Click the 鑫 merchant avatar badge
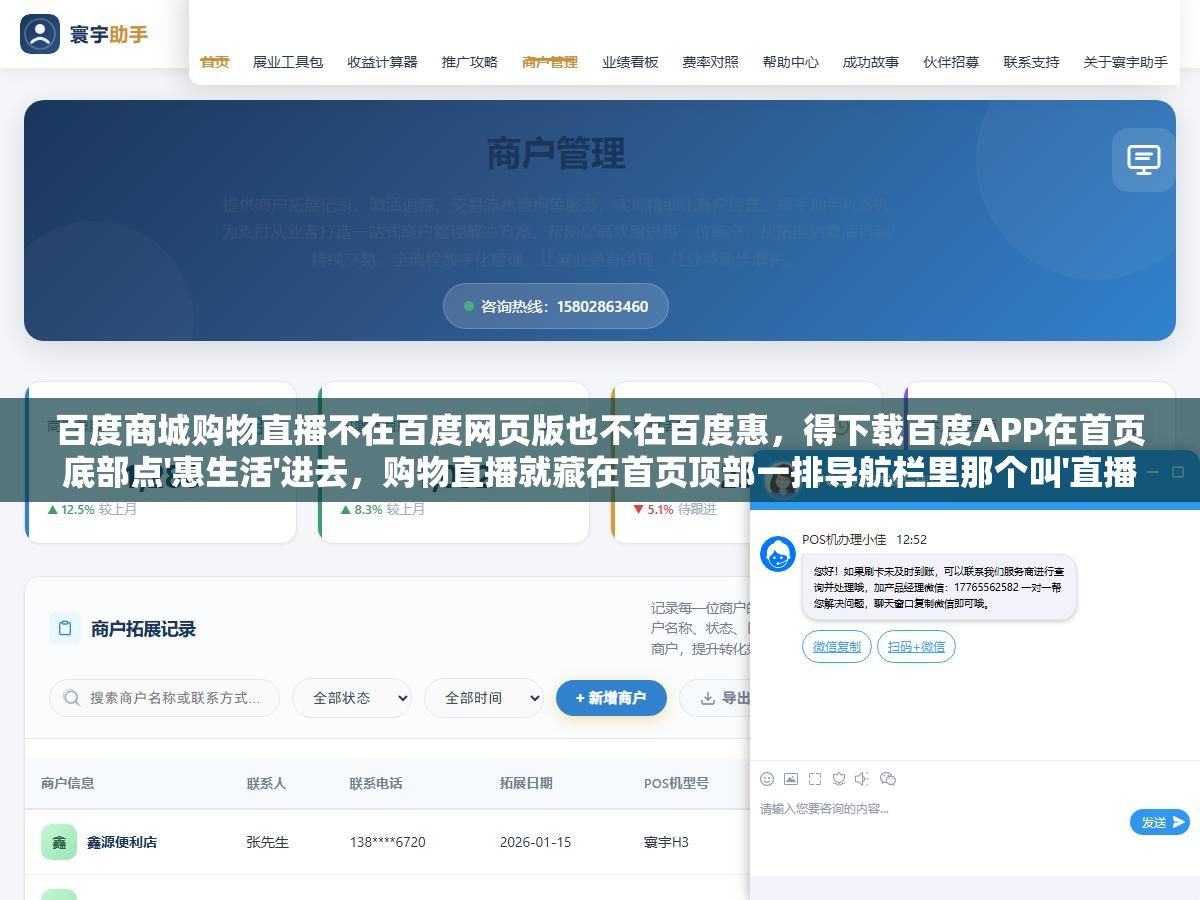The width and height of the screenshot is (1200, 900). tap(59, 842)
